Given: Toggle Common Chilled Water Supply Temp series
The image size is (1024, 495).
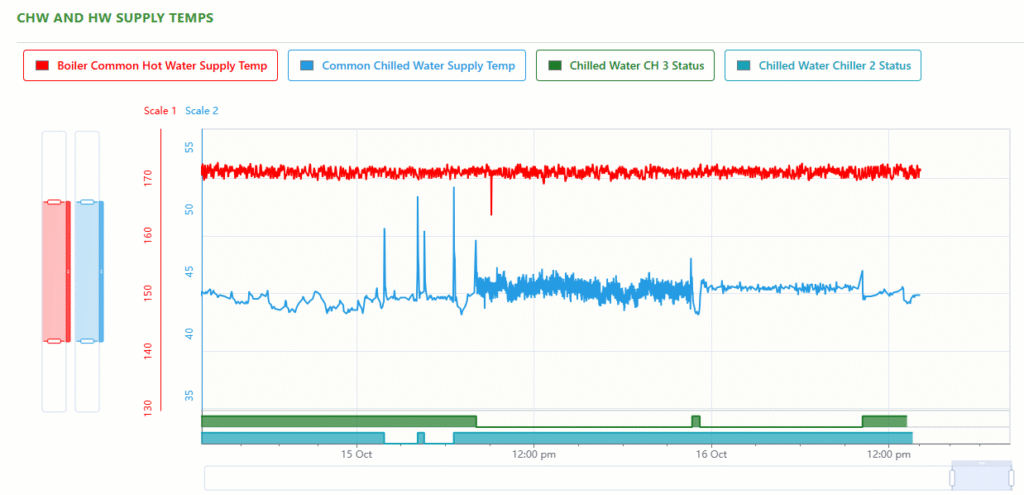Looking at the screenshot, I should pos(406,66).
